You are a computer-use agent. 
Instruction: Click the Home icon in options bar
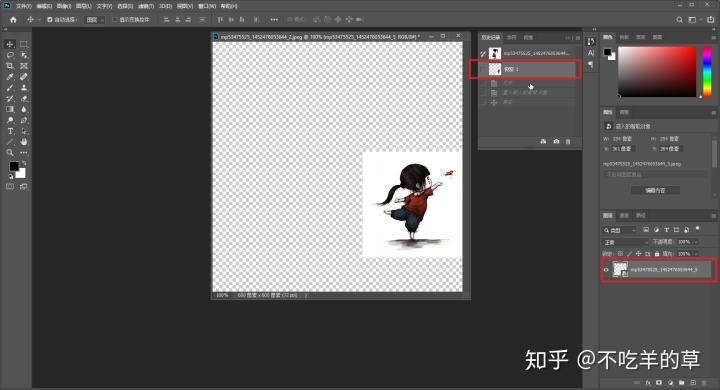pos(13,20)
